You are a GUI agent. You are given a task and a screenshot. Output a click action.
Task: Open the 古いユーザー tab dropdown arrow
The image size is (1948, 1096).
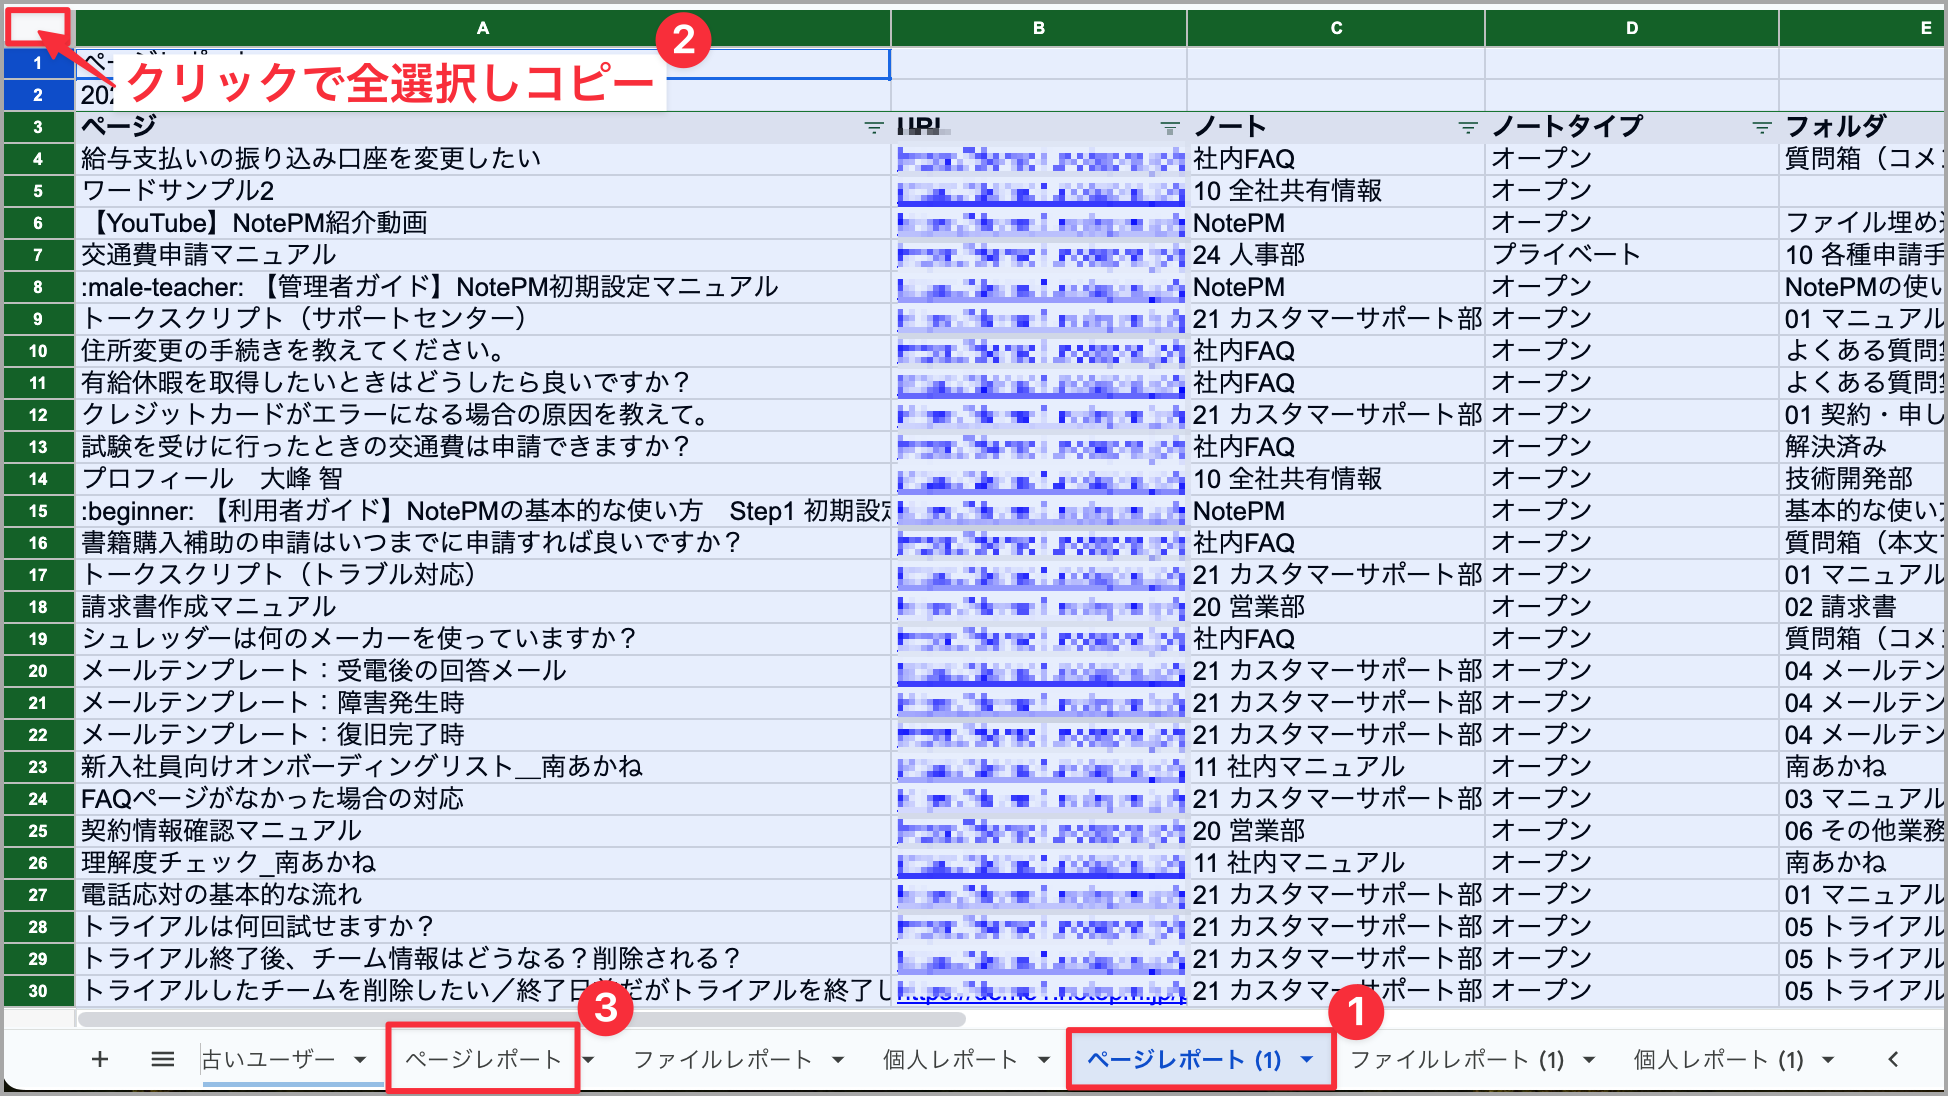tap(360, 1060)
